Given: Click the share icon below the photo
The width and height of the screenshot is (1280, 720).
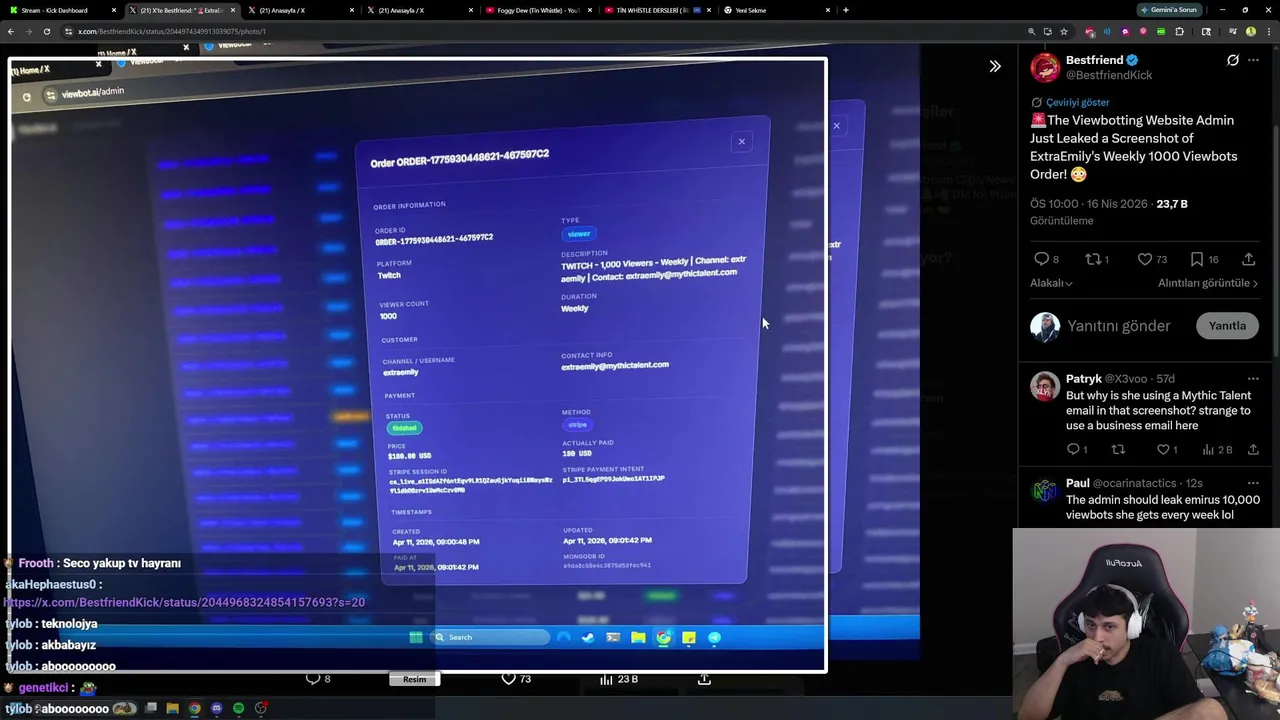Looking at the screenshot, I should coord(704,679).
